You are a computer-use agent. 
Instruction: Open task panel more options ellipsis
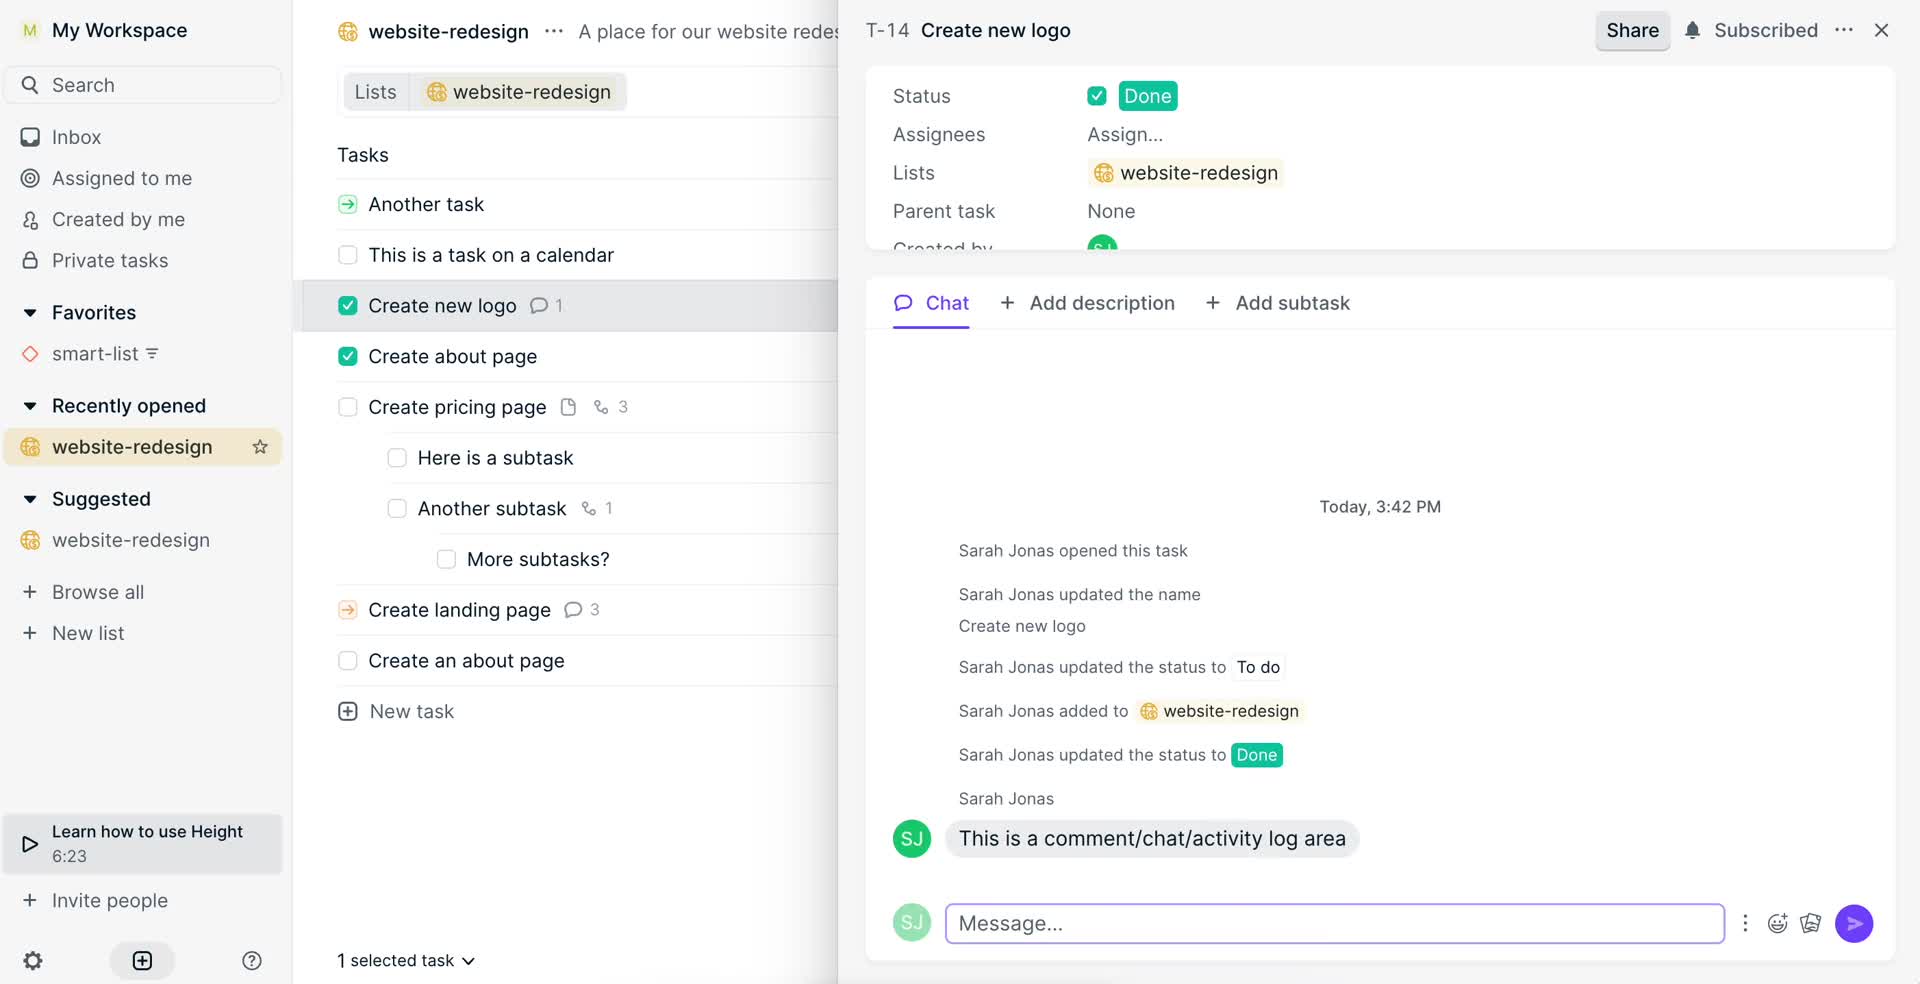click(x=1844, y=30)
